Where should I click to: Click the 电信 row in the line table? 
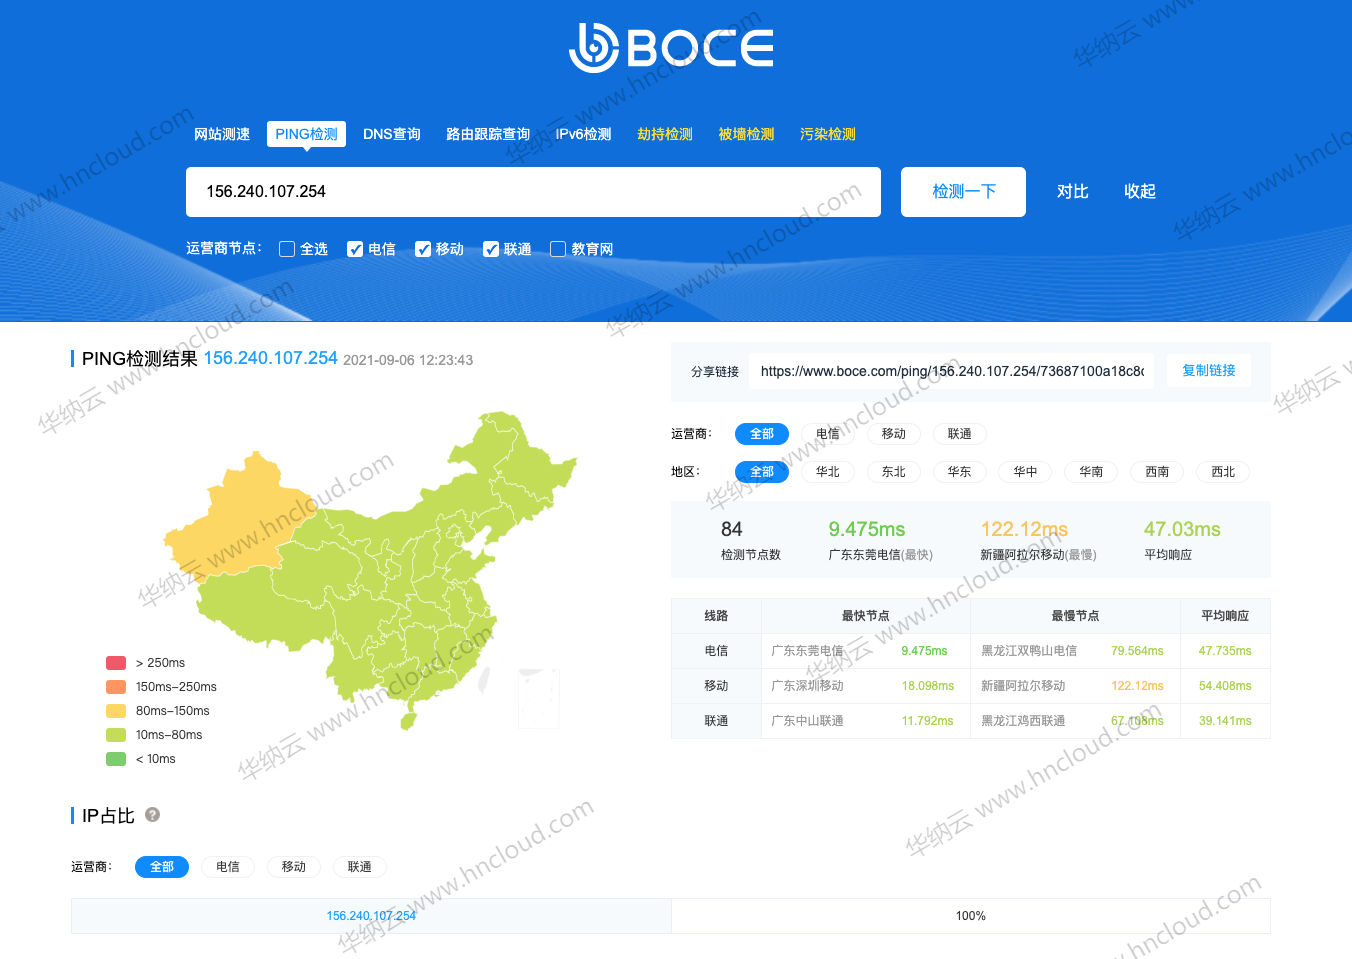(970, 651)
